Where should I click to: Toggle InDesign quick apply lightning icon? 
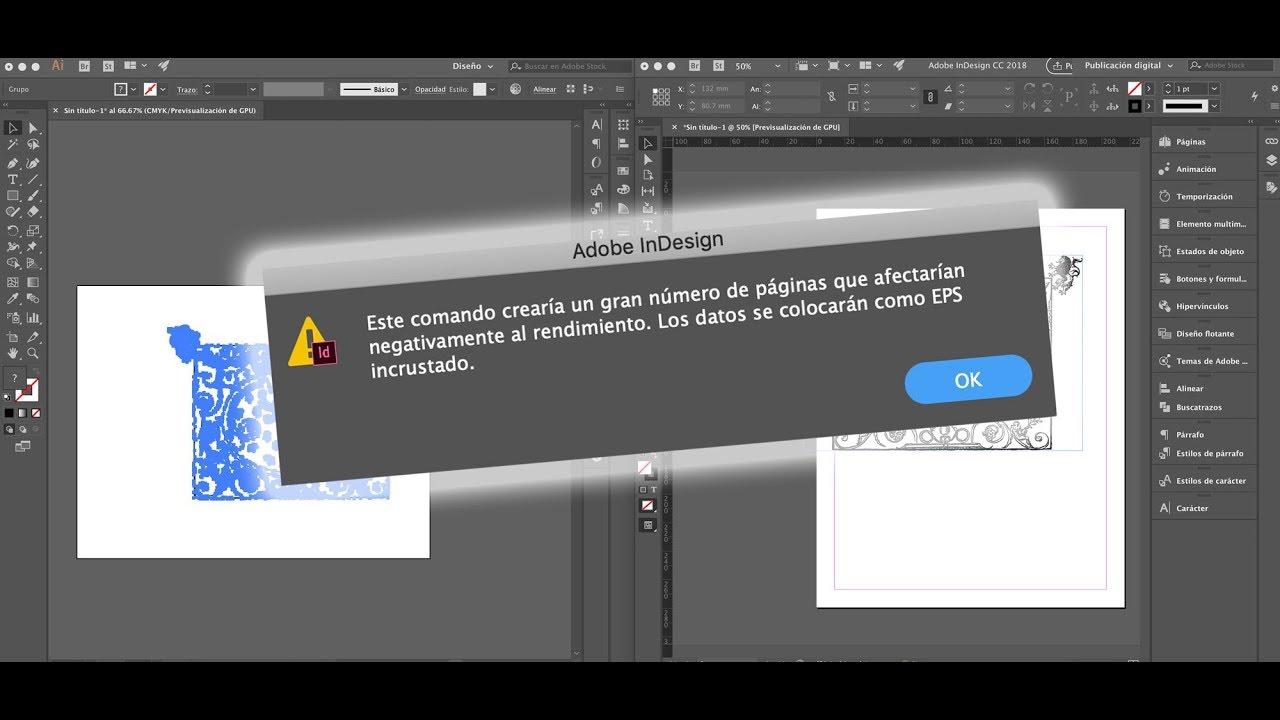click(x=1255, y=96)
